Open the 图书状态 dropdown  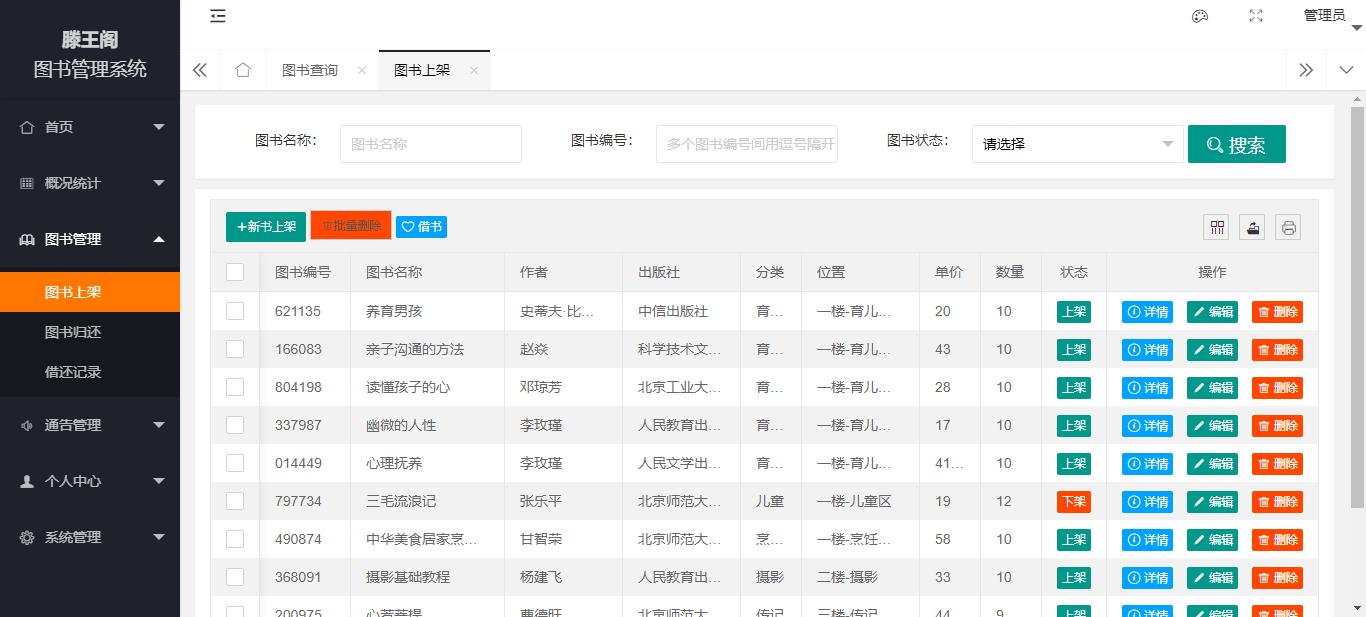pyautogui.click(x=1077, y=144)
